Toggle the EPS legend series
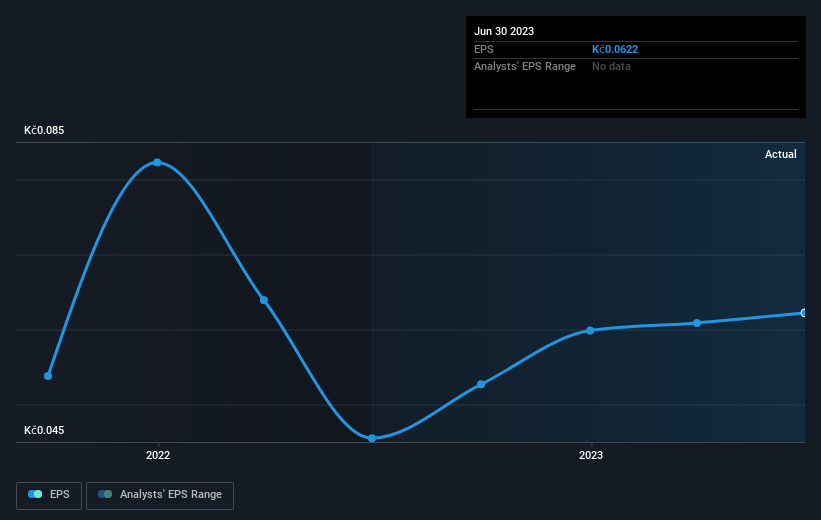Viewport: 821px width, 520px height. (49, 495)
